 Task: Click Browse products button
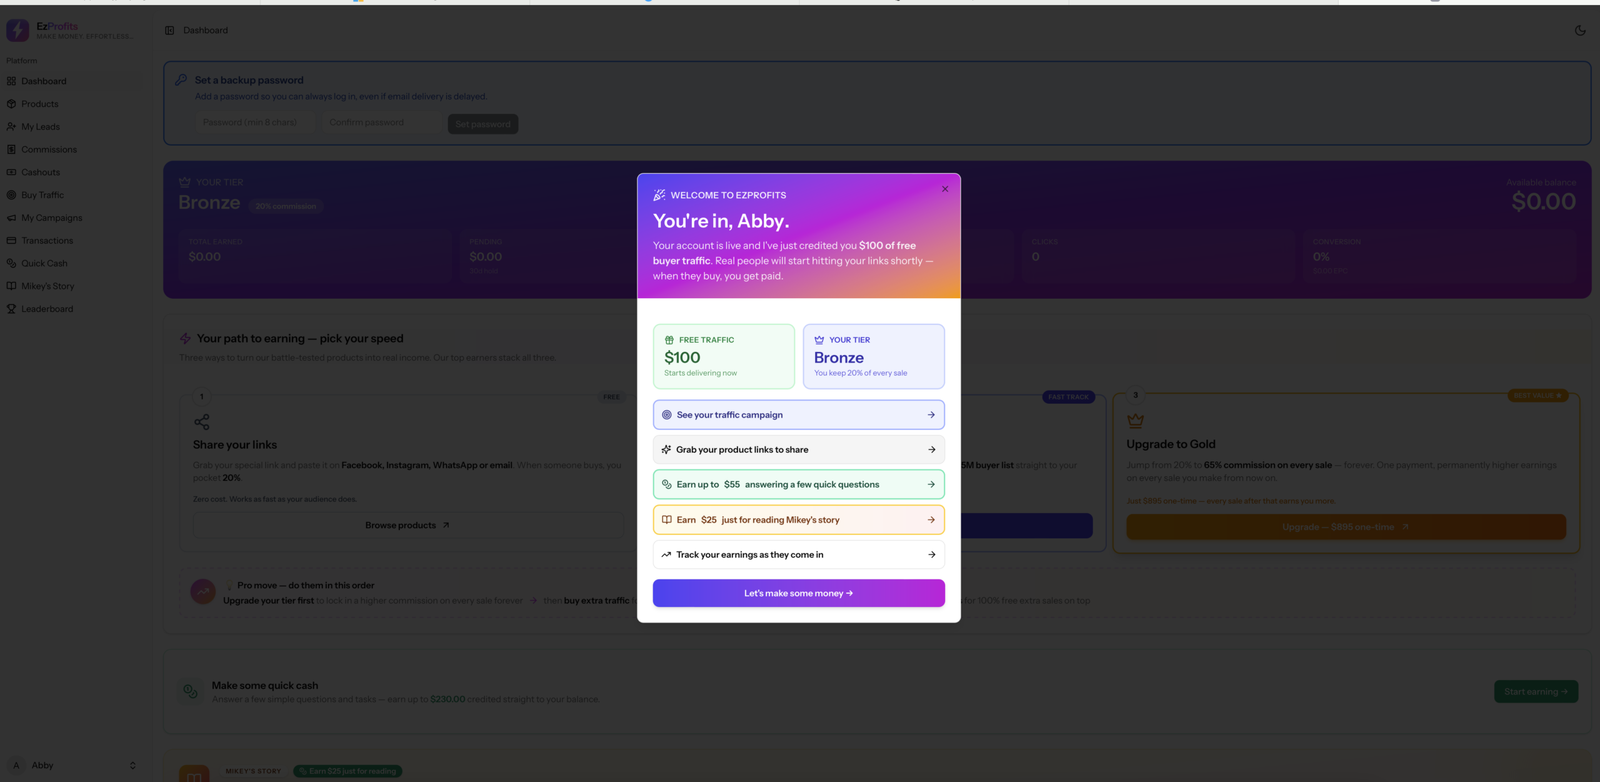pyautogui.click(x=407, y=525)
